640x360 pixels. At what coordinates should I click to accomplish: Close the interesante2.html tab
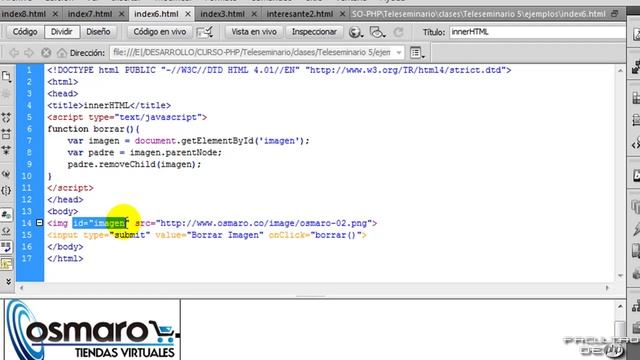click(342, 14)
